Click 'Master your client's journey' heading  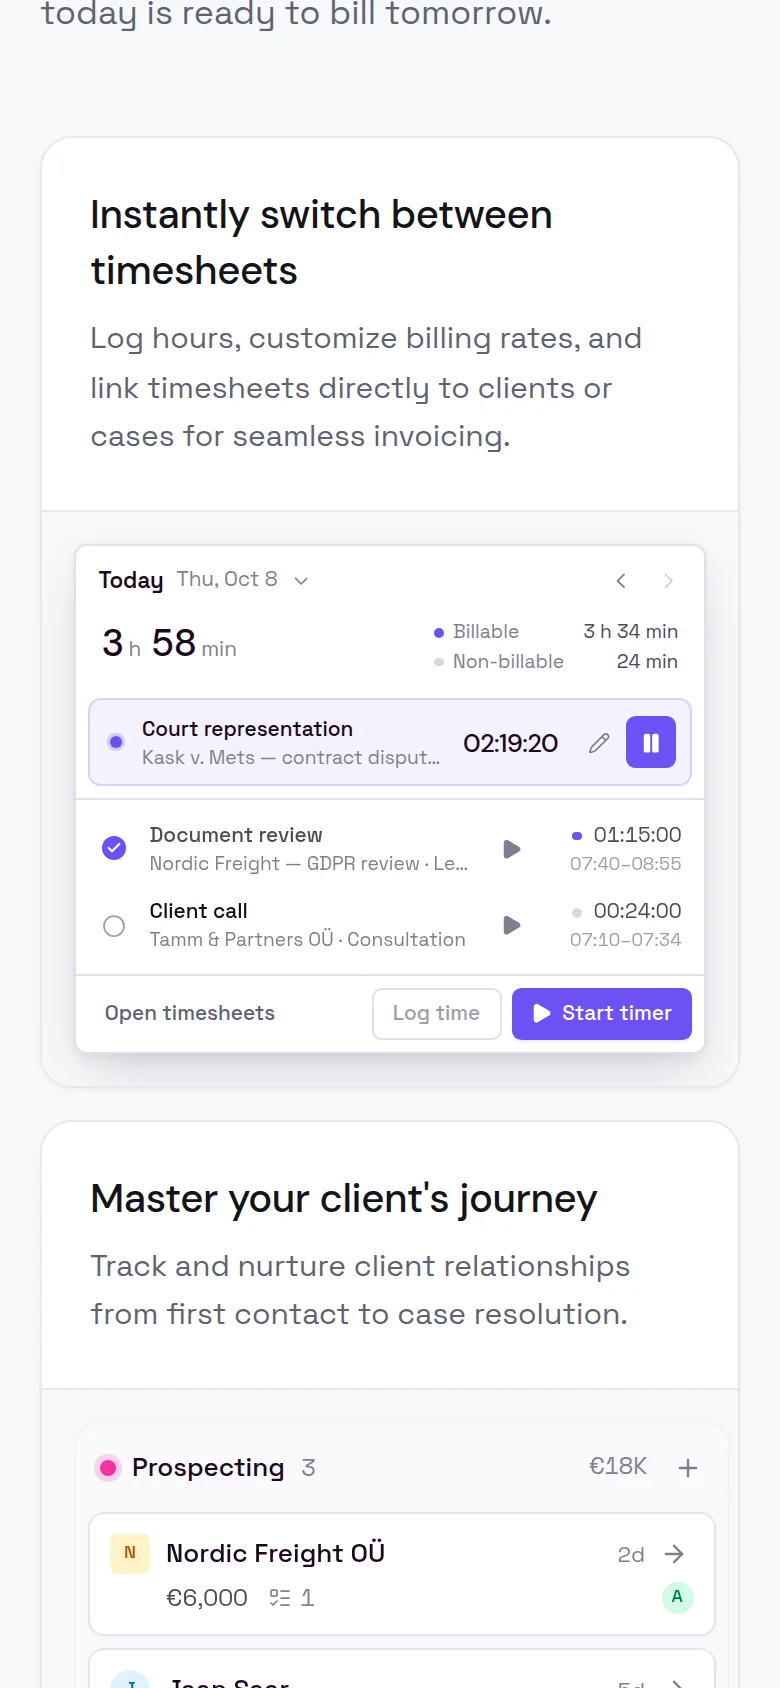point(344,1198)
